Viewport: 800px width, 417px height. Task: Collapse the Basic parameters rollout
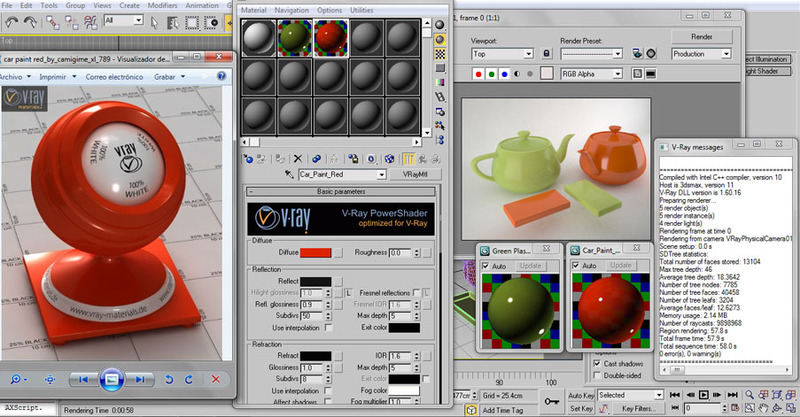pos(341,191)
